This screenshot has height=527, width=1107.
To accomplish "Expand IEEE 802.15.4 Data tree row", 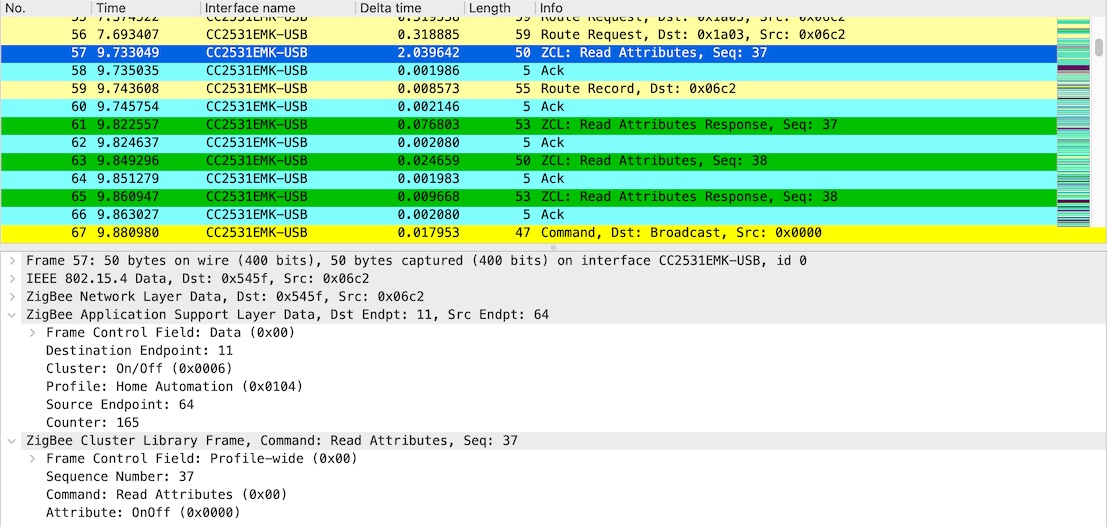I will tap(13, 278).
